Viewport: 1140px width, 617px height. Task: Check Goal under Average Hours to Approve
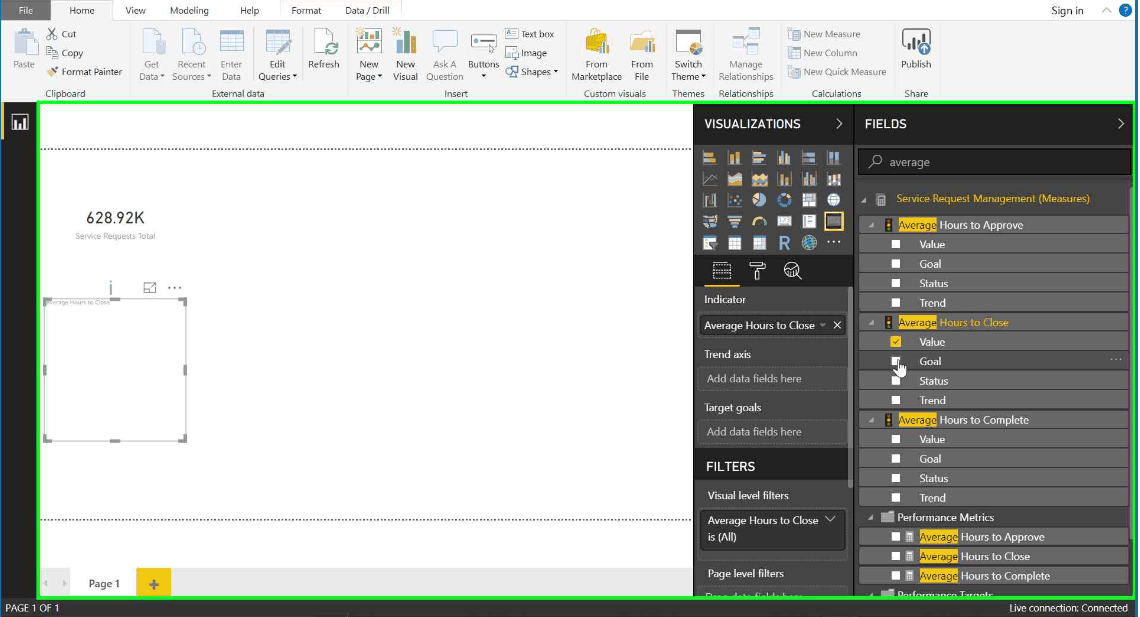tap(896, 264)
